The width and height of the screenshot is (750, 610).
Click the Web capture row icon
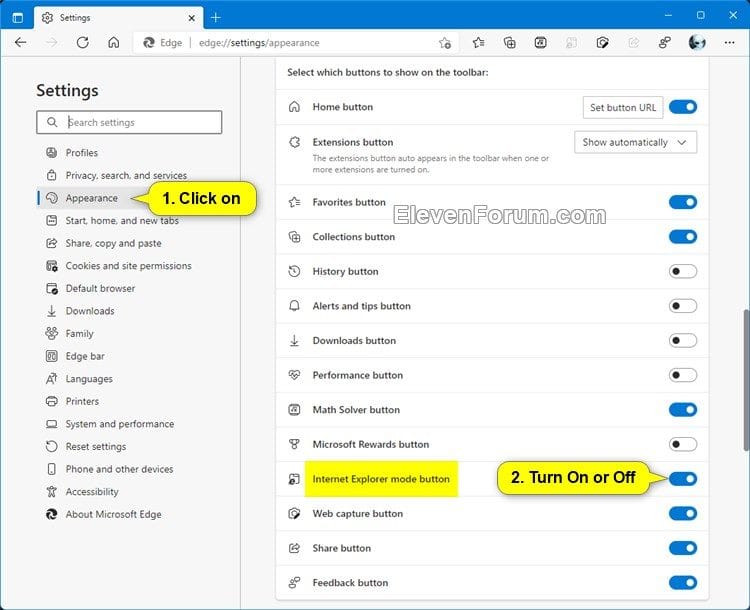pyautogui.click(x=294, y=513)
